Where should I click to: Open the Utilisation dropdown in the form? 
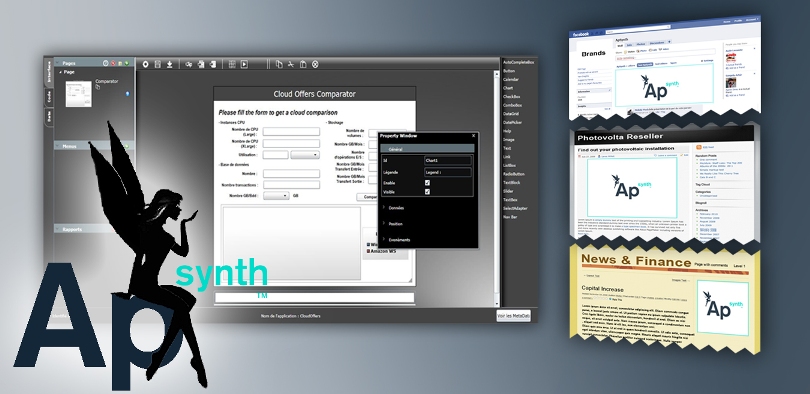305,154
